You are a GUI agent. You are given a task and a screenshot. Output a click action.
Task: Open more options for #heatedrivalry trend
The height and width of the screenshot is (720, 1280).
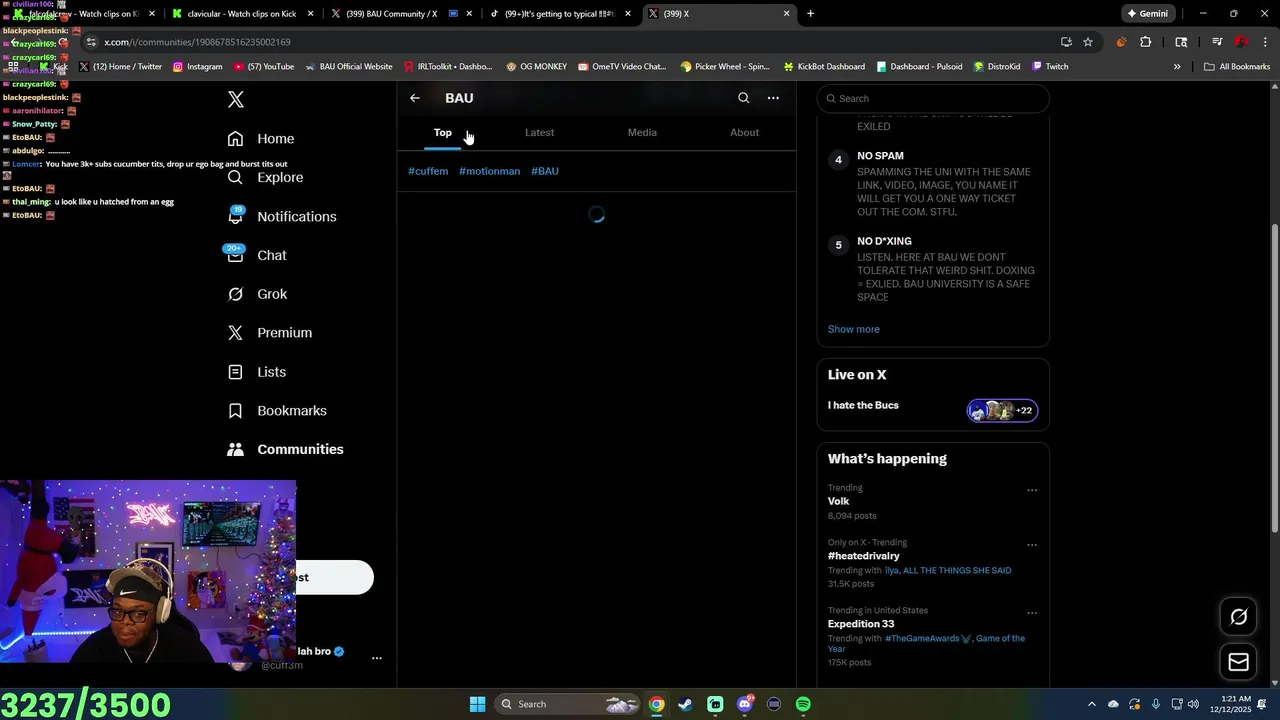coord(1032,545)
